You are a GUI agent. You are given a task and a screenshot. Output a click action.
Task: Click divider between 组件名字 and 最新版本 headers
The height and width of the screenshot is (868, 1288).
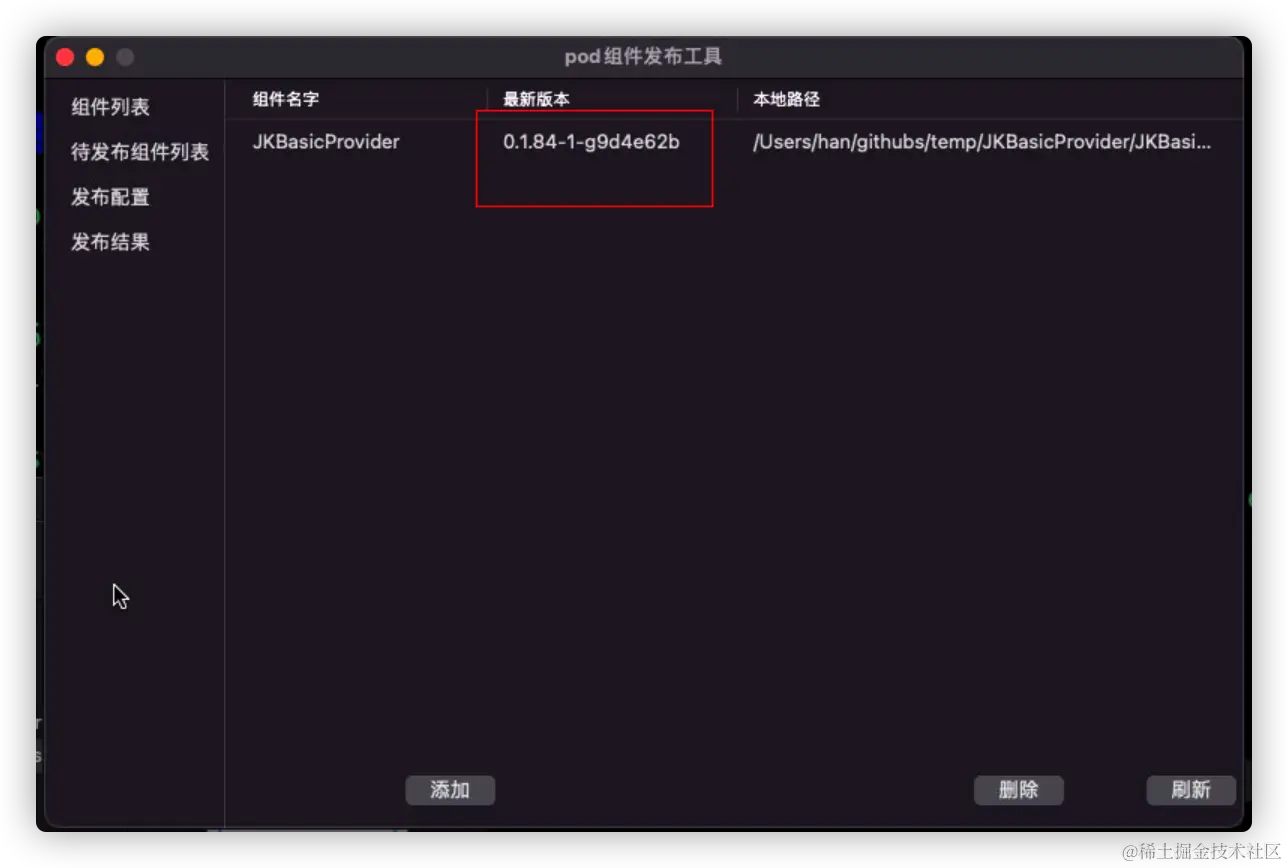487,99
